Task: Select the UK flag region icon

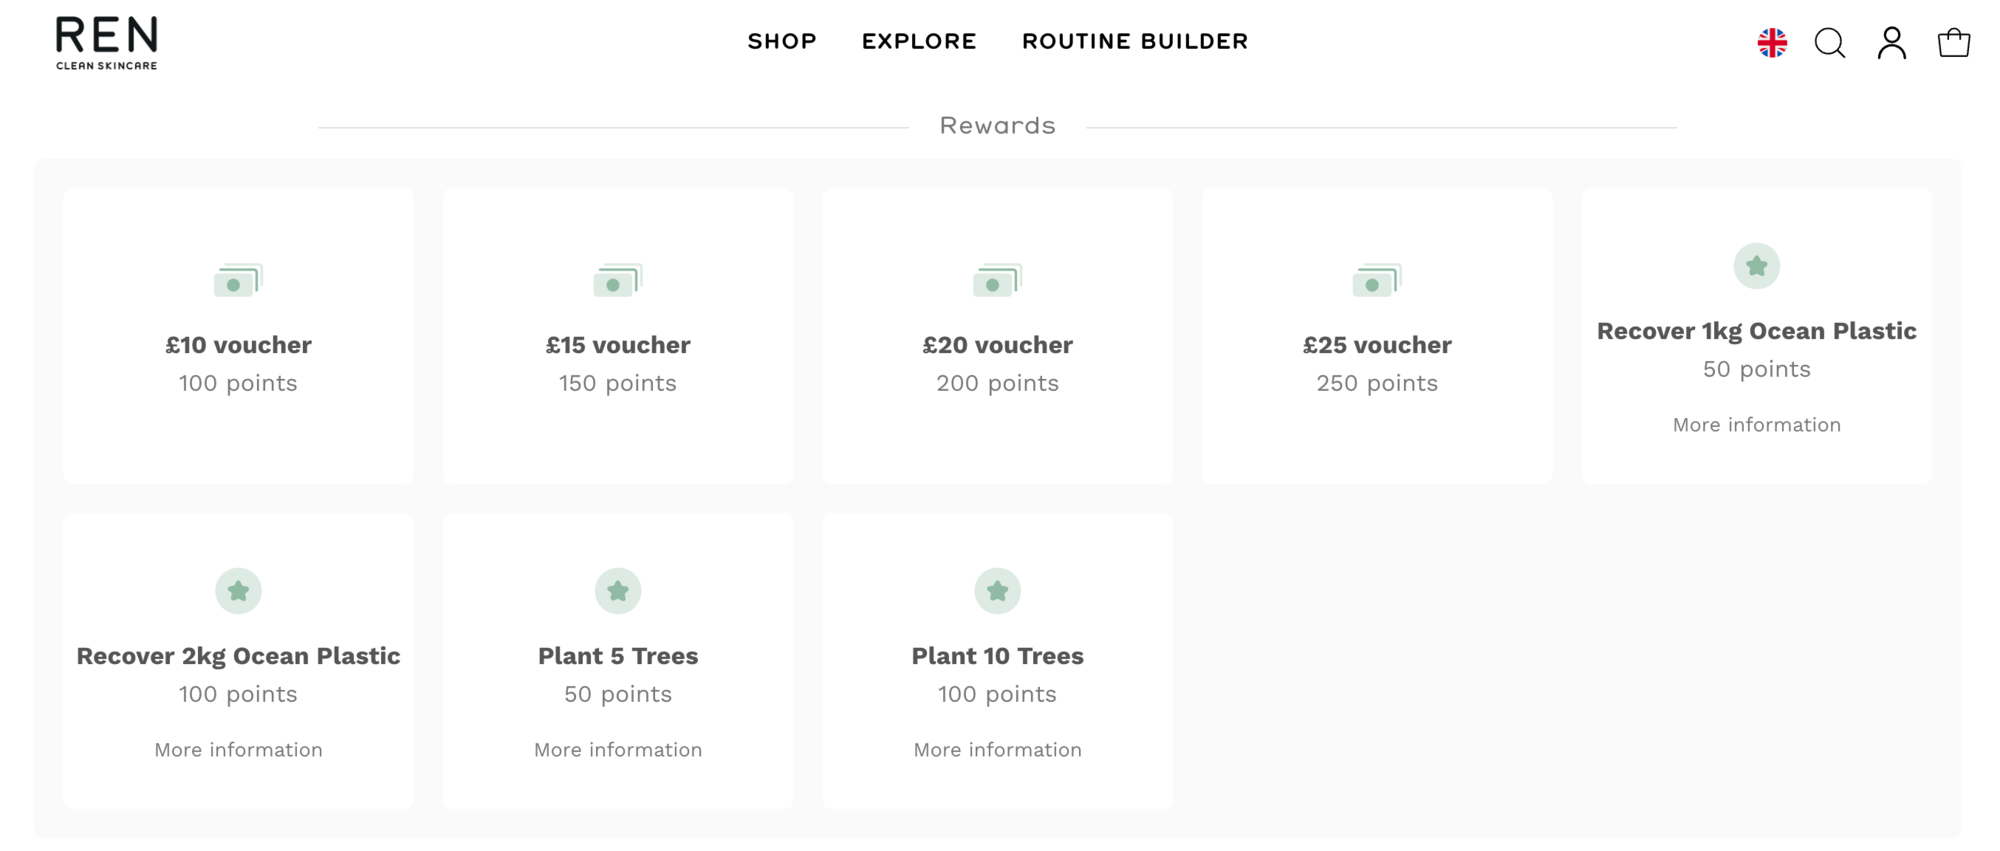Action: coord(1772,43)
